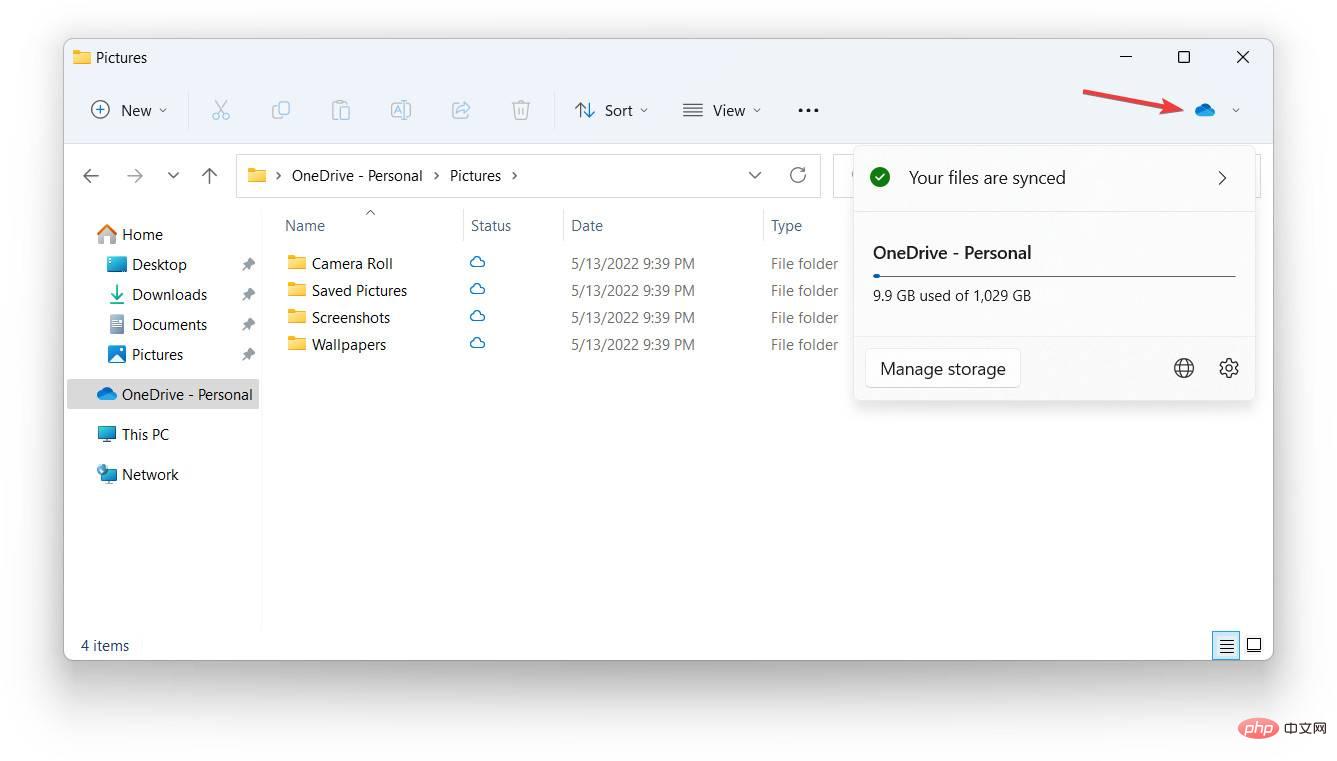This screenshot has height=761, width=1337.
Task: Sort by the Type column header
Action: tap(786, 226)
